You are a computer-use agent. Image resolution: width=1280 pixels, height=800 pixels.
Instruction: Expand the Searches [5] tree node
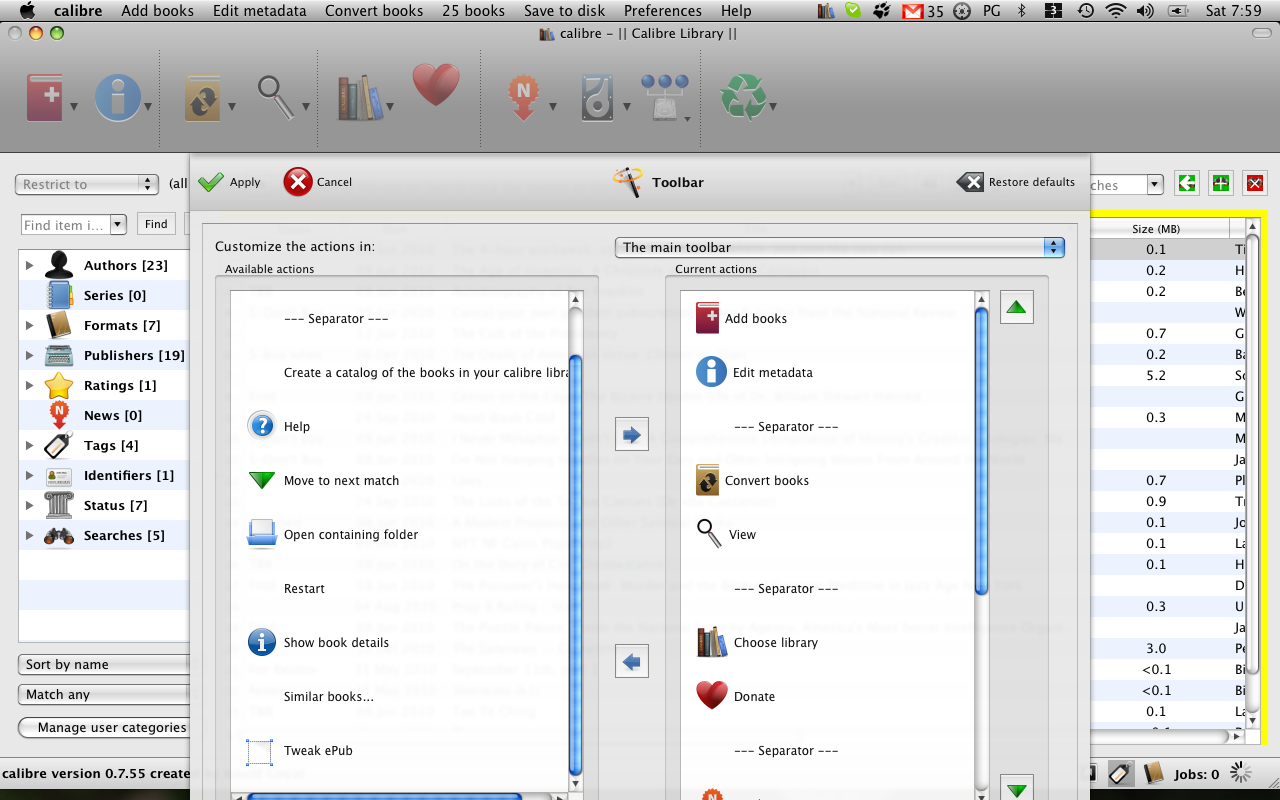[x=29, y=536]
